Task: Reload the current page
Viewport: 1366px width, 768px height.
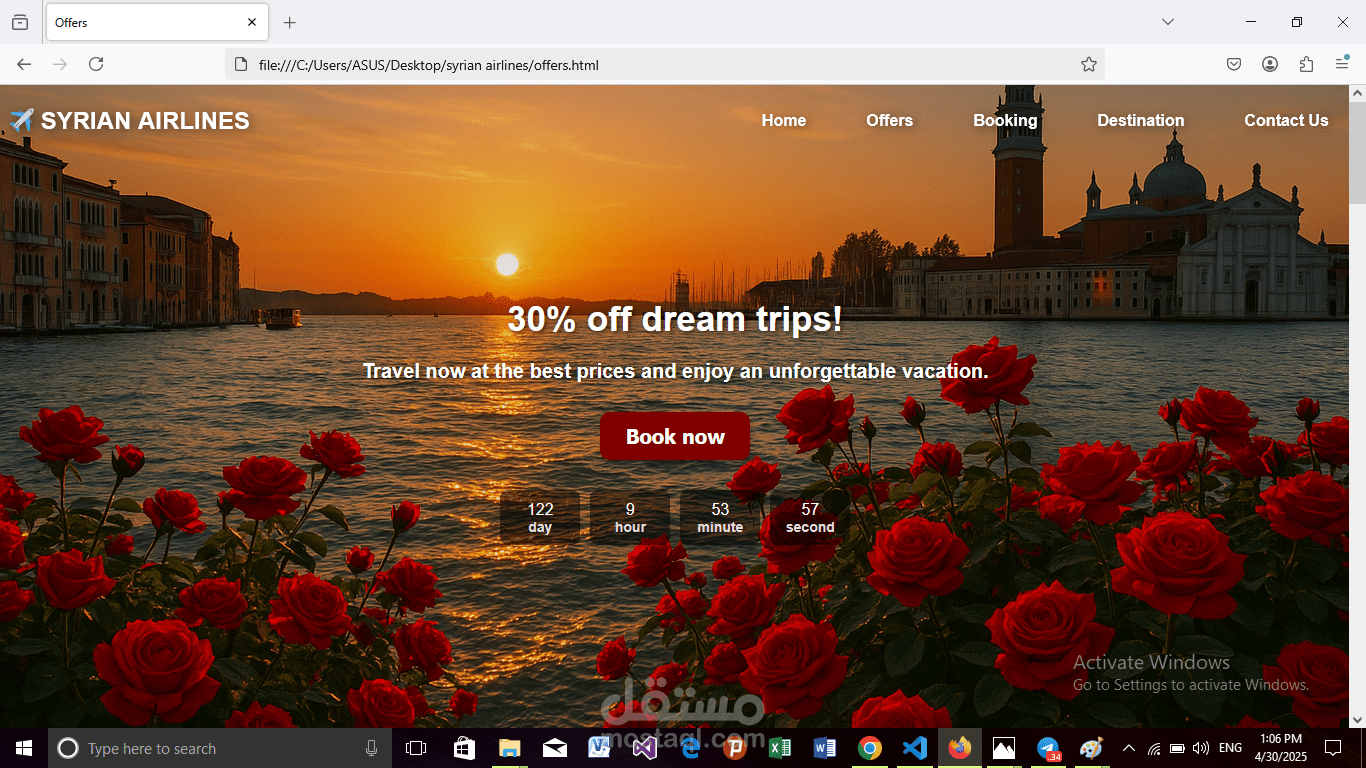Action: pos(96,64)
